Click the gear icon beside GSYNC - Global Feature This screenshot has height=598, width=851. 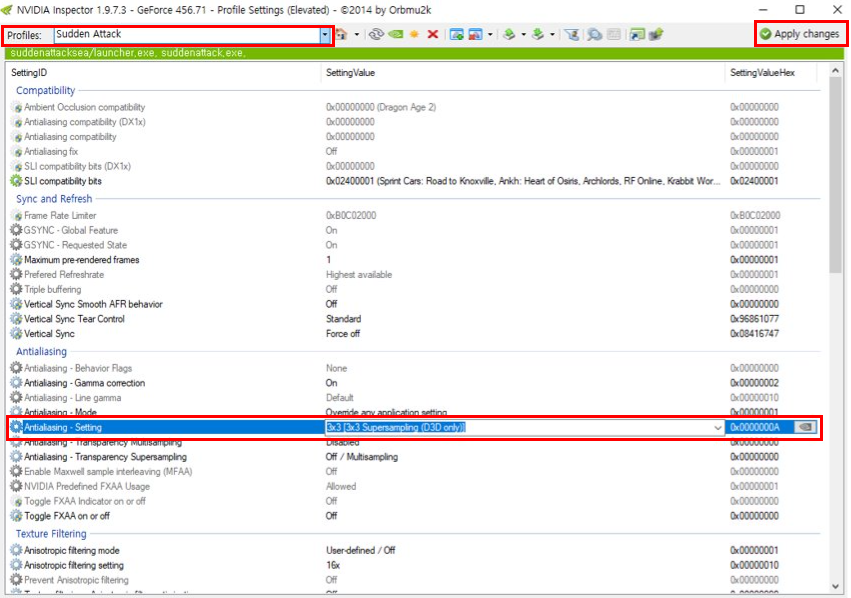(x=17, y=230)
